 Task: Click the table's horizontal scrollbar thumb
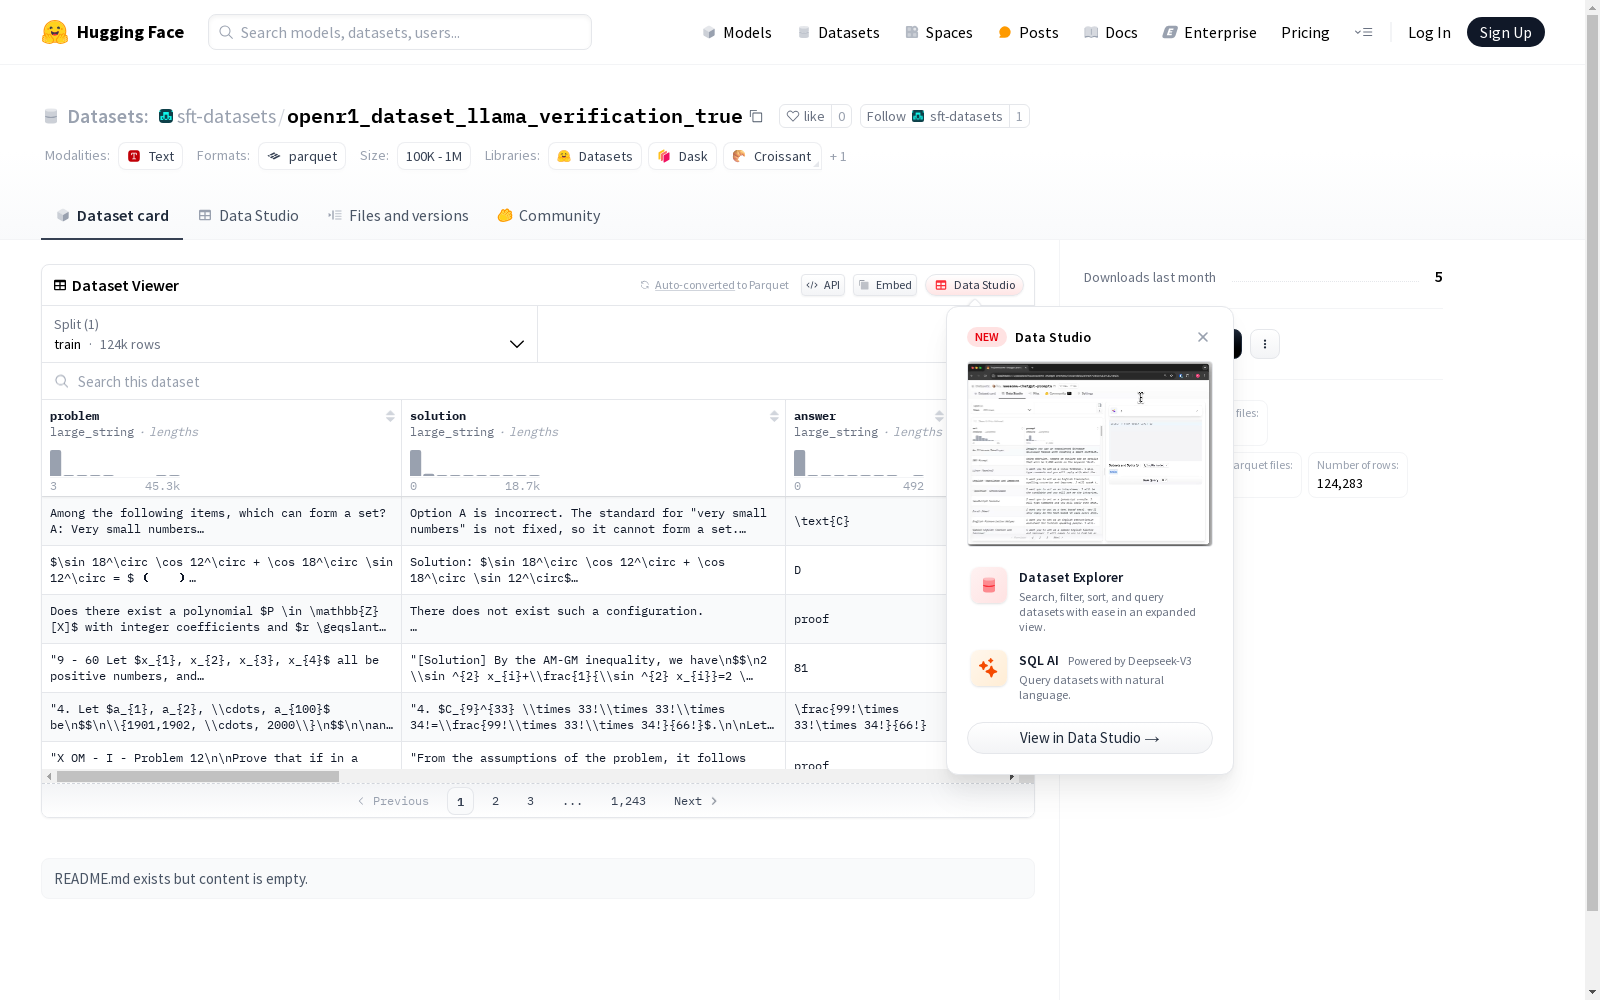198,776
